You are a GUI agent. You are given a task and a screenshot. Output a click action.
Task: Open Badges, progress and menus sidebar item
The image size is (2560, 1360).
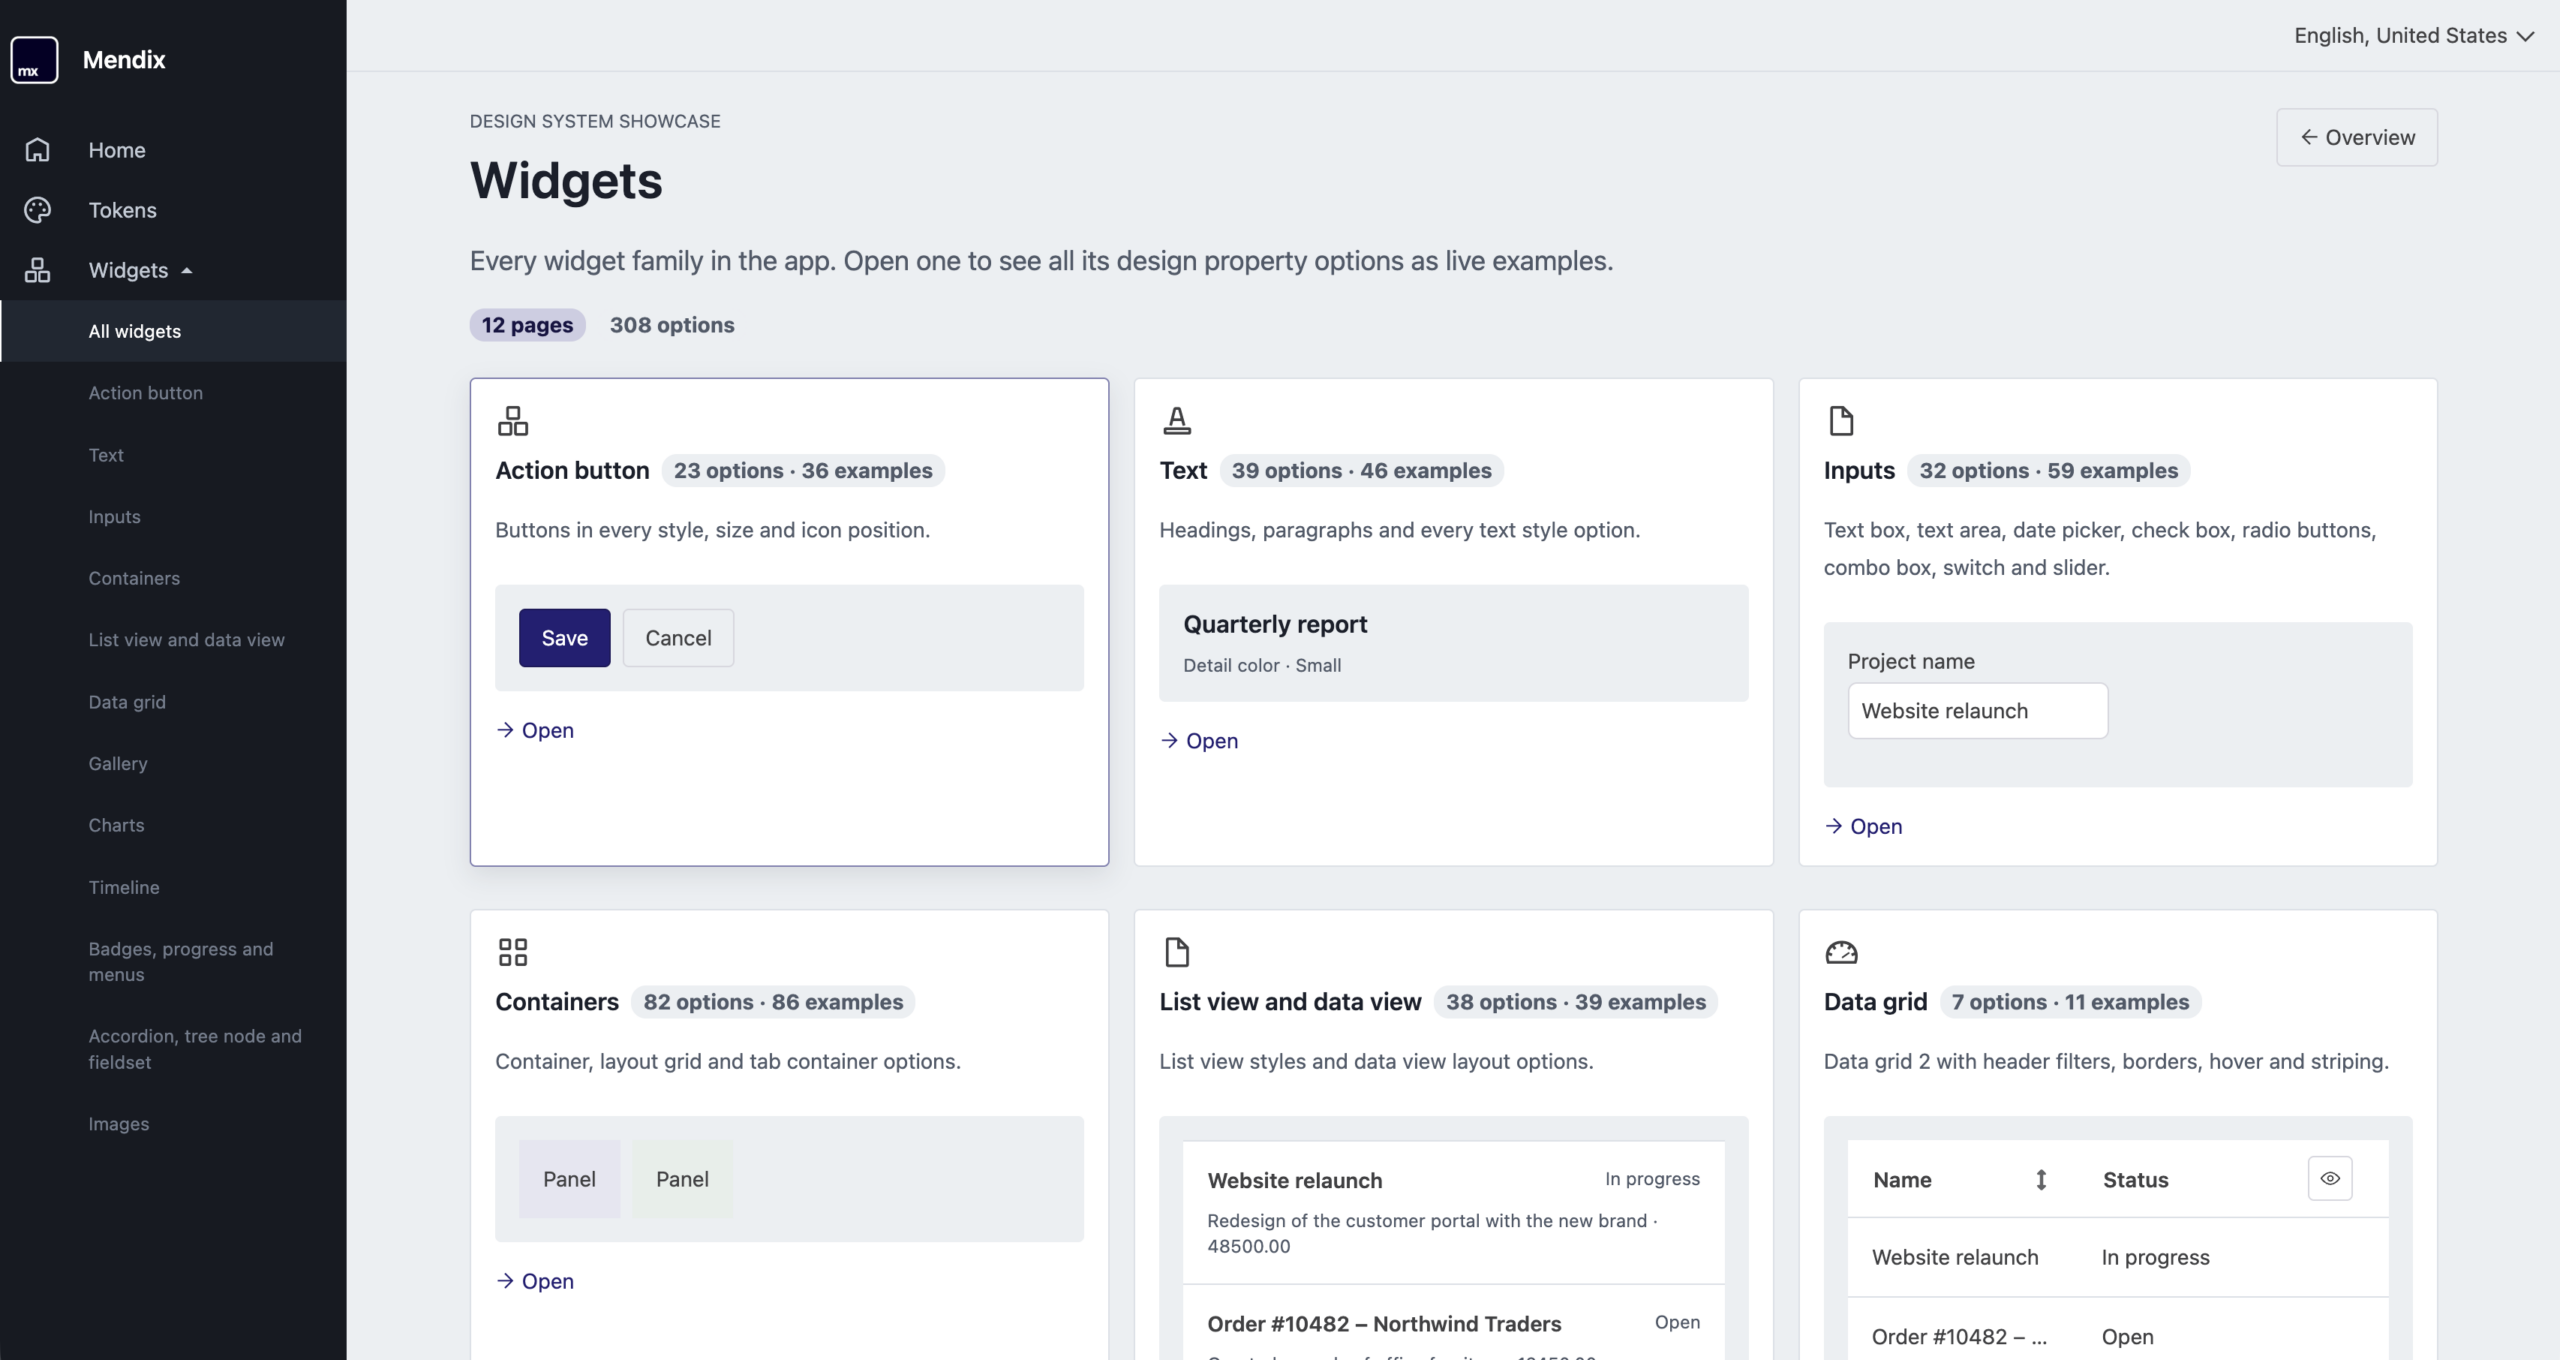pos(174,962)
